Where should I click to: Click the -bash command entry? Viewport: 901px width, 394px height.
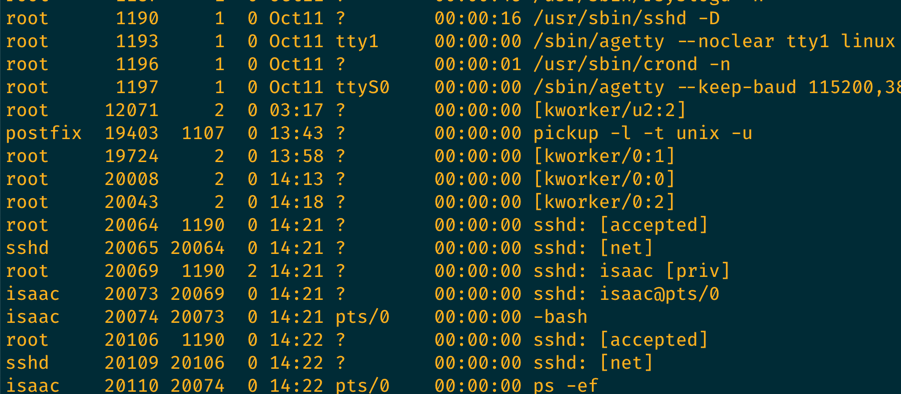tap(560, 317)
